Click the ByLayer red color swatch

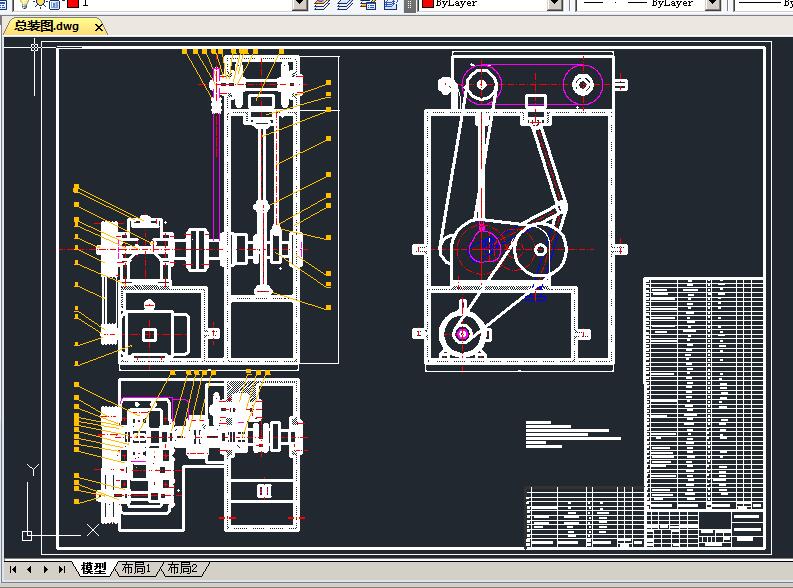coord(428,4)
